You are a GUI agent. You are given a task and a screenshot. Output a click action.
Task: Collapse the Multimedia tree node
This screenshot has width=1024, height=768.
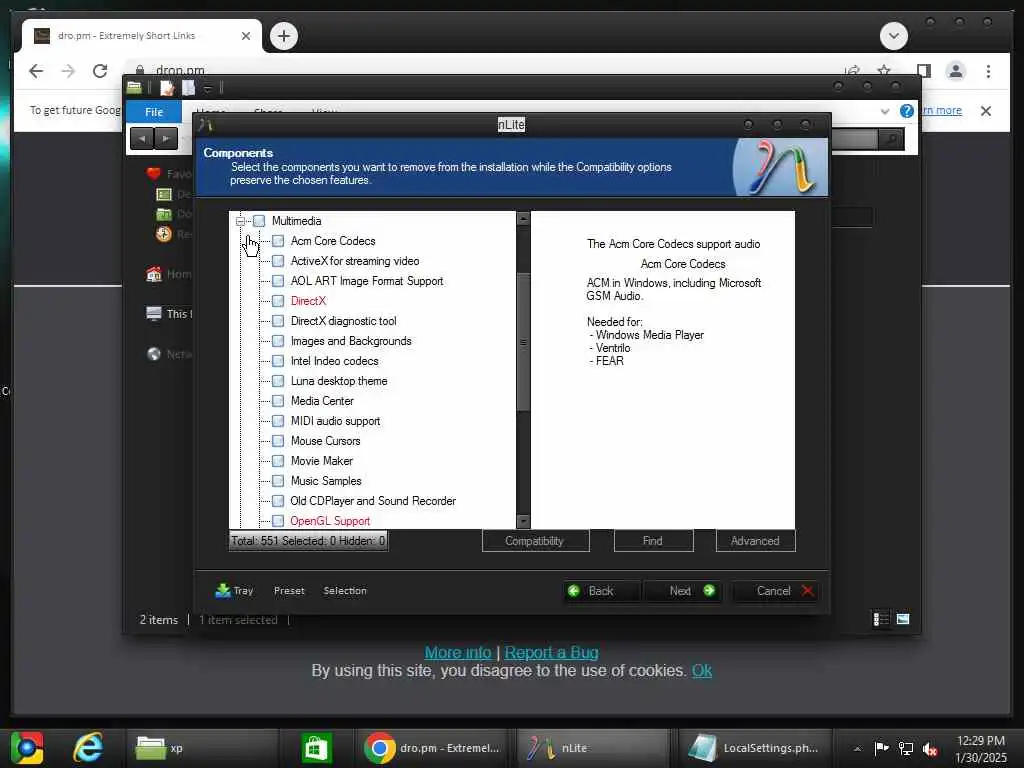coord(240,221)
